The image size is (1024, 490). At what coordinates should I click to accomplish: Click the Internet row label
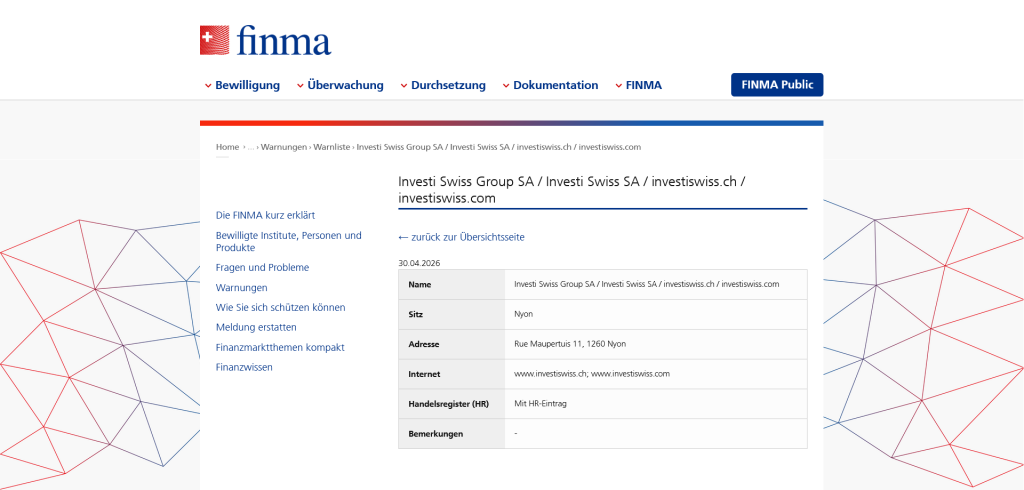pyautogui.click(x=424, y=374)
